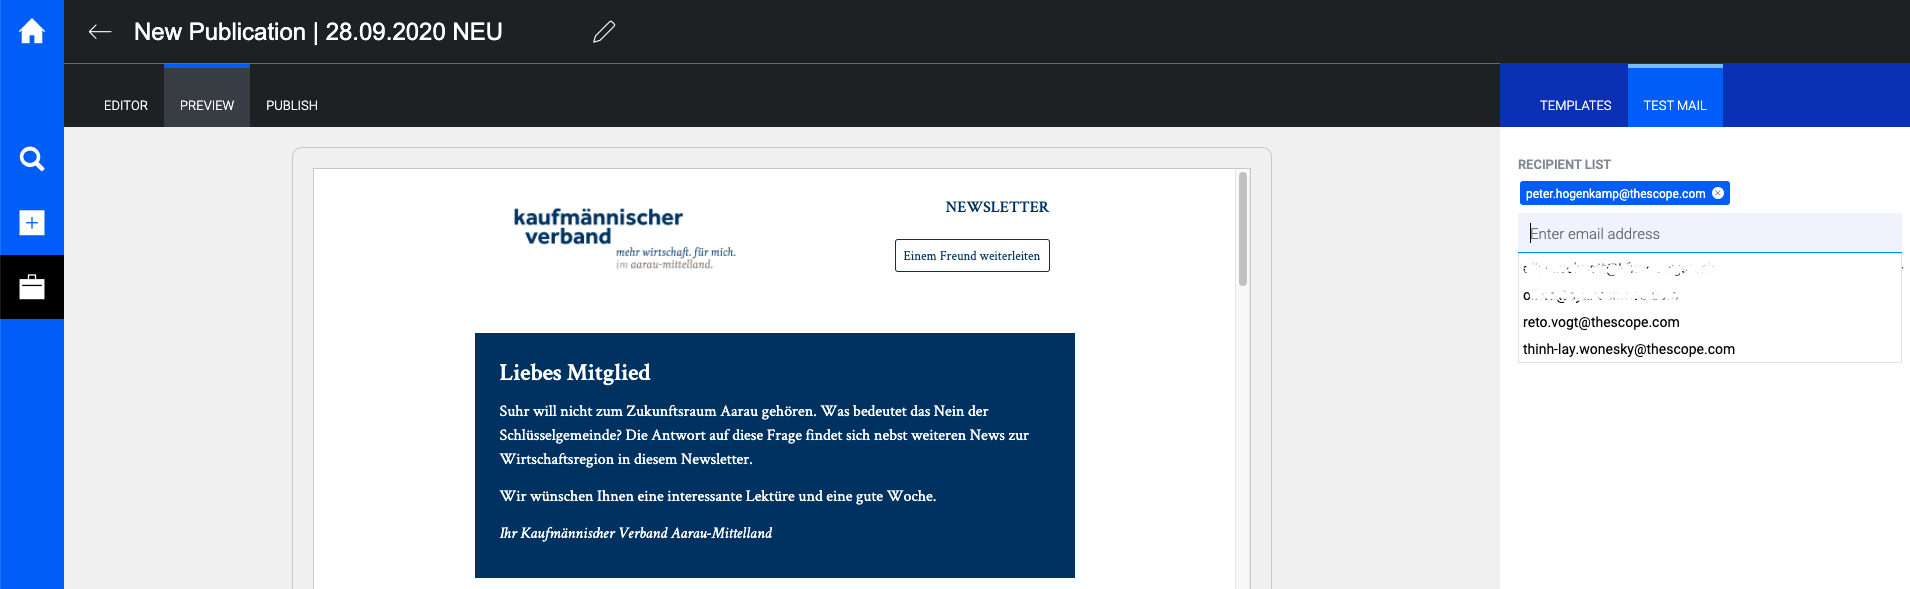This screenshot has height=589, width=1910.
Task: Select the briefcase icon in sidebar
Action: click(x=32, y=287)
